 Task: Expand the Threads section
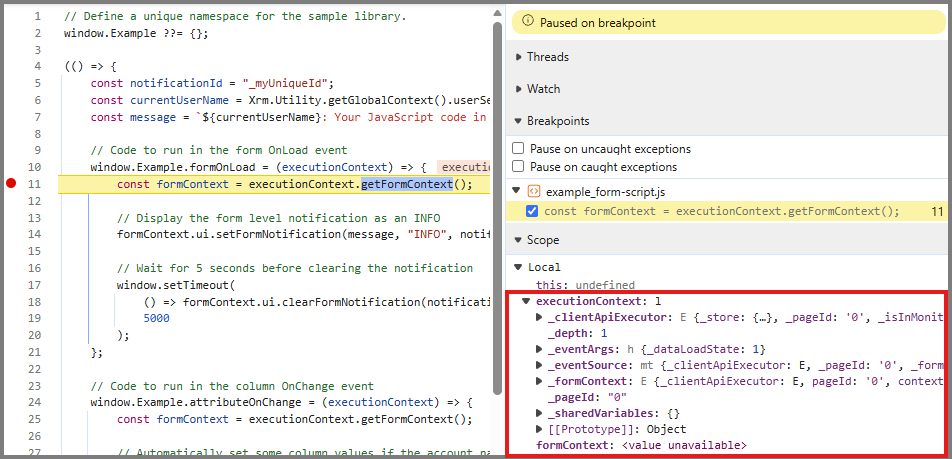(x=518, y=56)
